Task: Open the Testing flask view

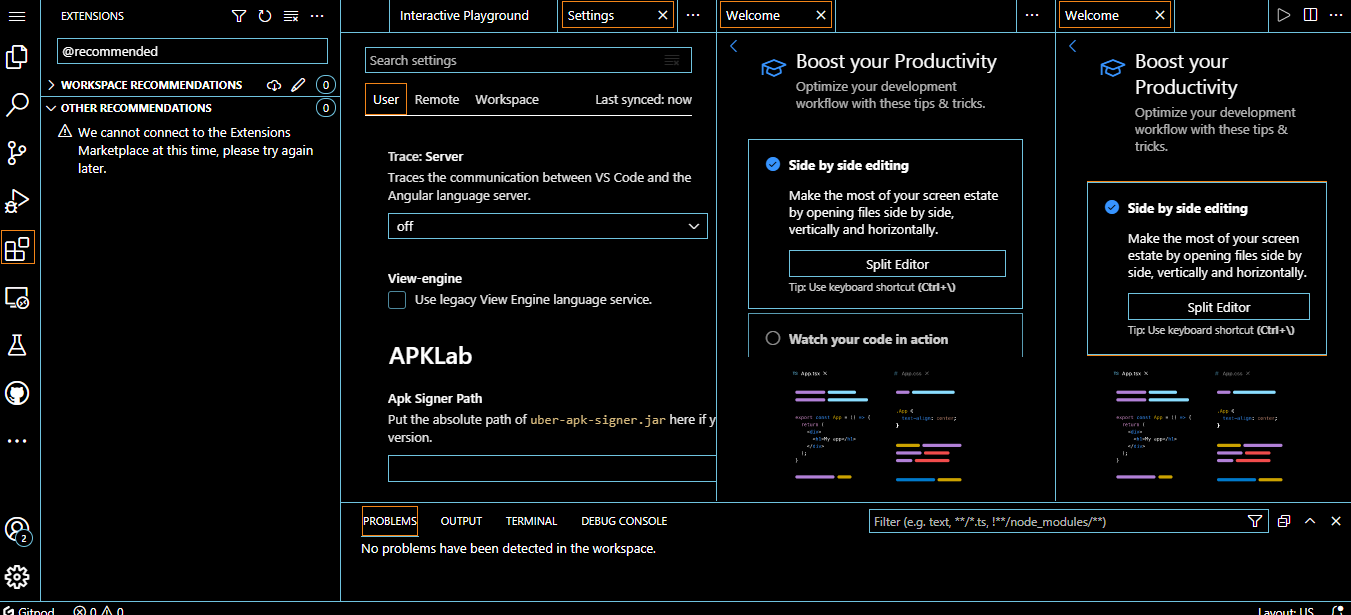Action: (x=17, y=345)
